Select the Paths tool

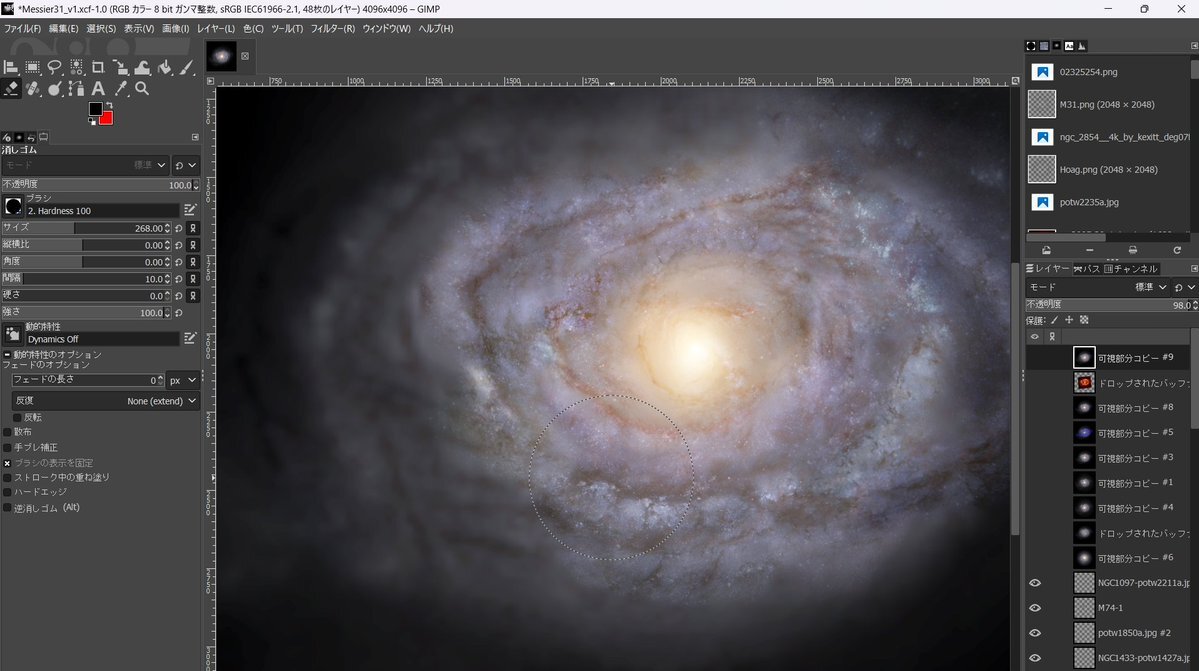pos(76,89)
